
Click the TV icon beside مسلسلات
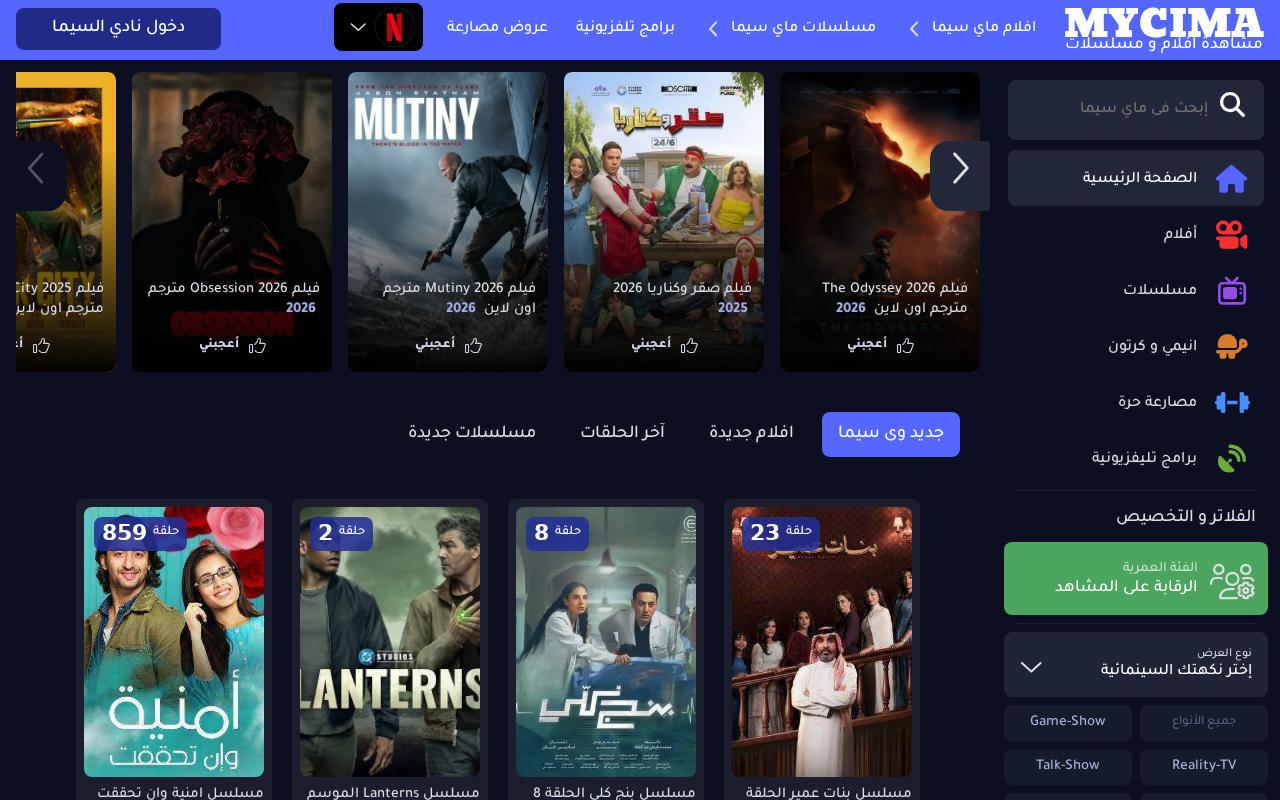1231,291
